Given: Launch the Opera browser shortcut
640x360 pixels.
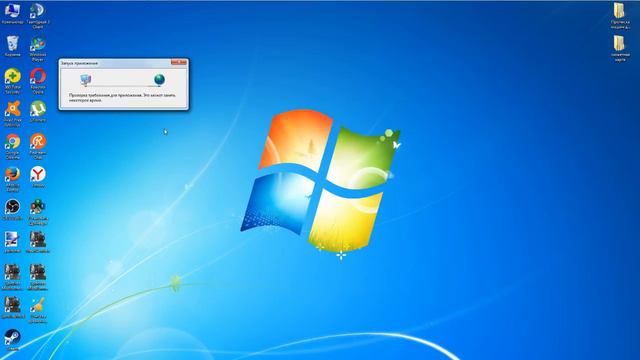Looking at the screenshot, I should click(38, 81).
